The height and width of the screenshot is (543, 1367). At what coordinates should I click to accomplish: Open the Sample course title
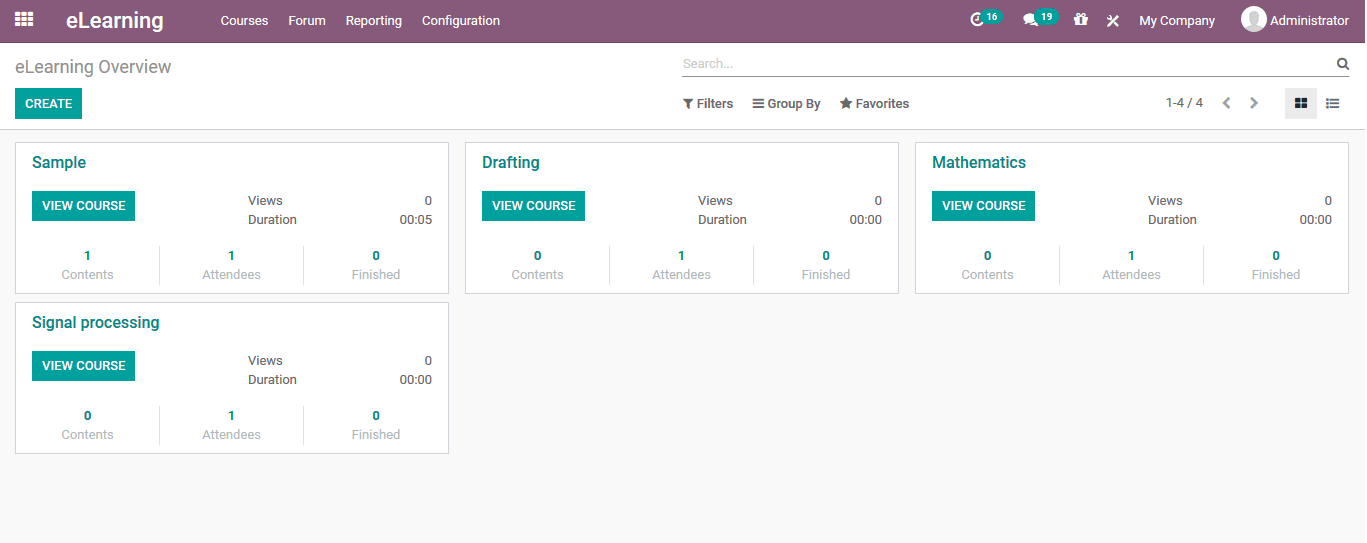59,163
